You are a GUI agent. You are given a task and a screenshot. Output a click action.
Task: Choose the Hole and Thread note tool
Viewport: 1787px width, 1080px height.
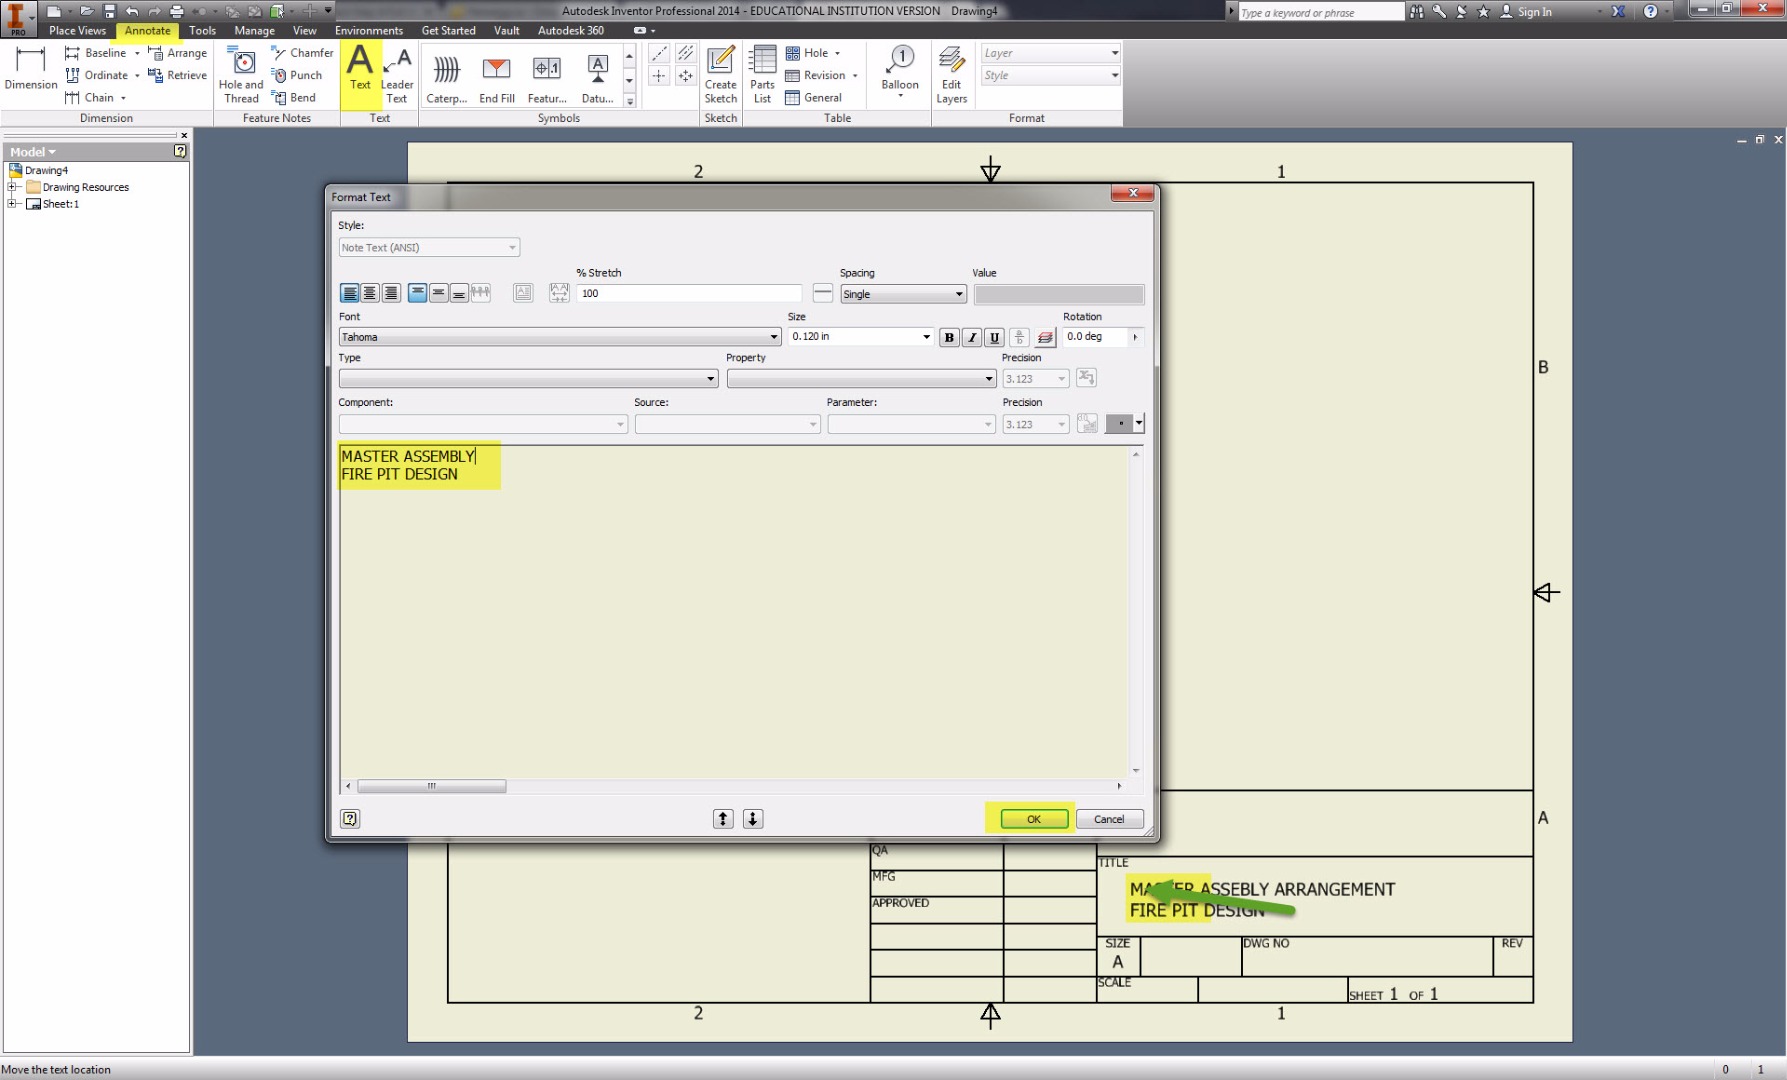[241, 75]
